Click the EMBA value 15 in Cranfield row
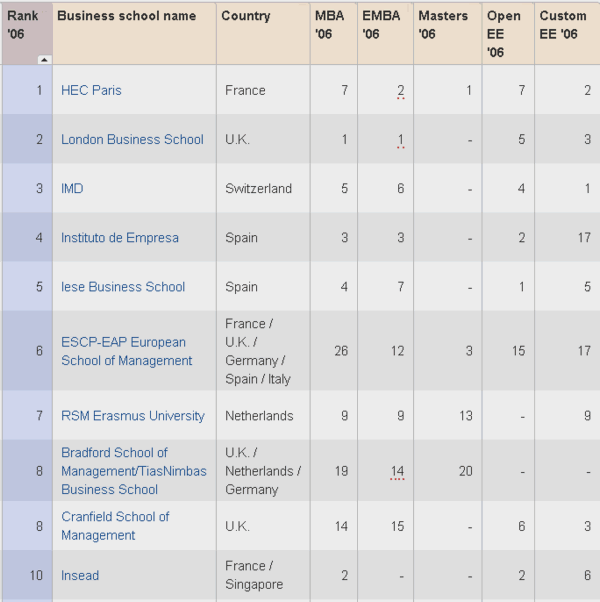The height and width of the screenshot is (602, 600). (x=397, y=526)
